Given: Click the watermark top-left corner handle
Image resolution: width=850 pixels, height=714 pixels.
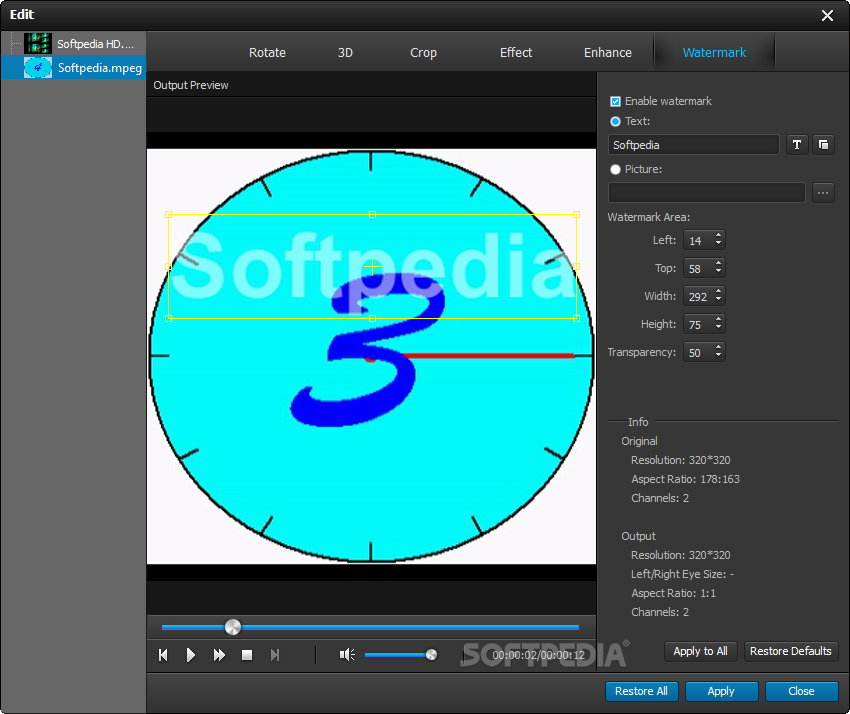Looking at the screenshot, I should pos(169,215).
